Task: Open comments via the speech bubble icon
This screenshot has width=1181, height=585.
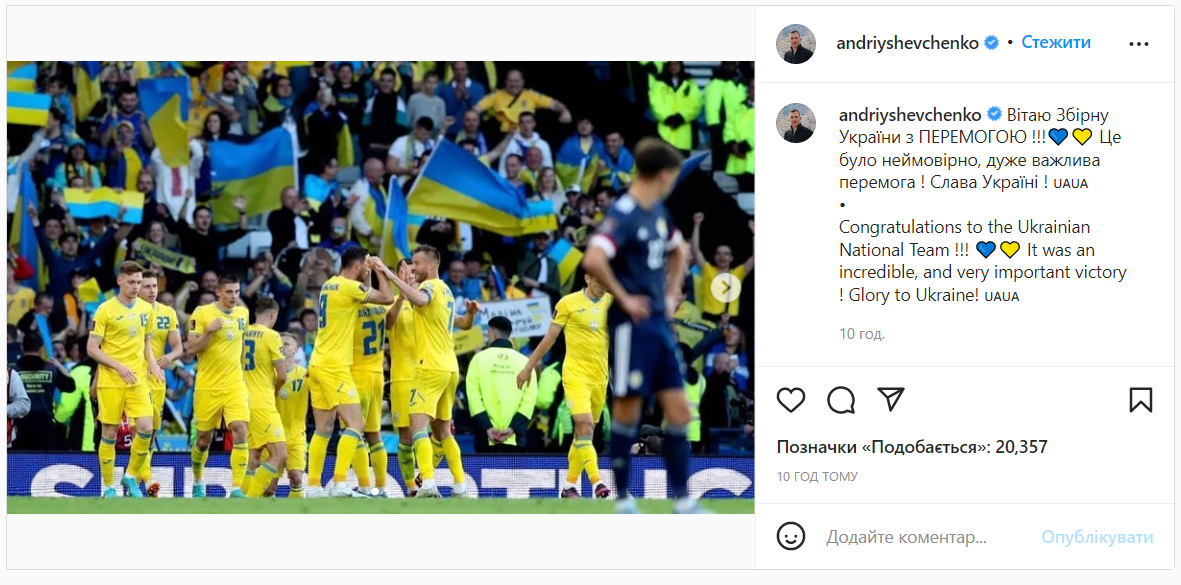Action: coord(841,400)
